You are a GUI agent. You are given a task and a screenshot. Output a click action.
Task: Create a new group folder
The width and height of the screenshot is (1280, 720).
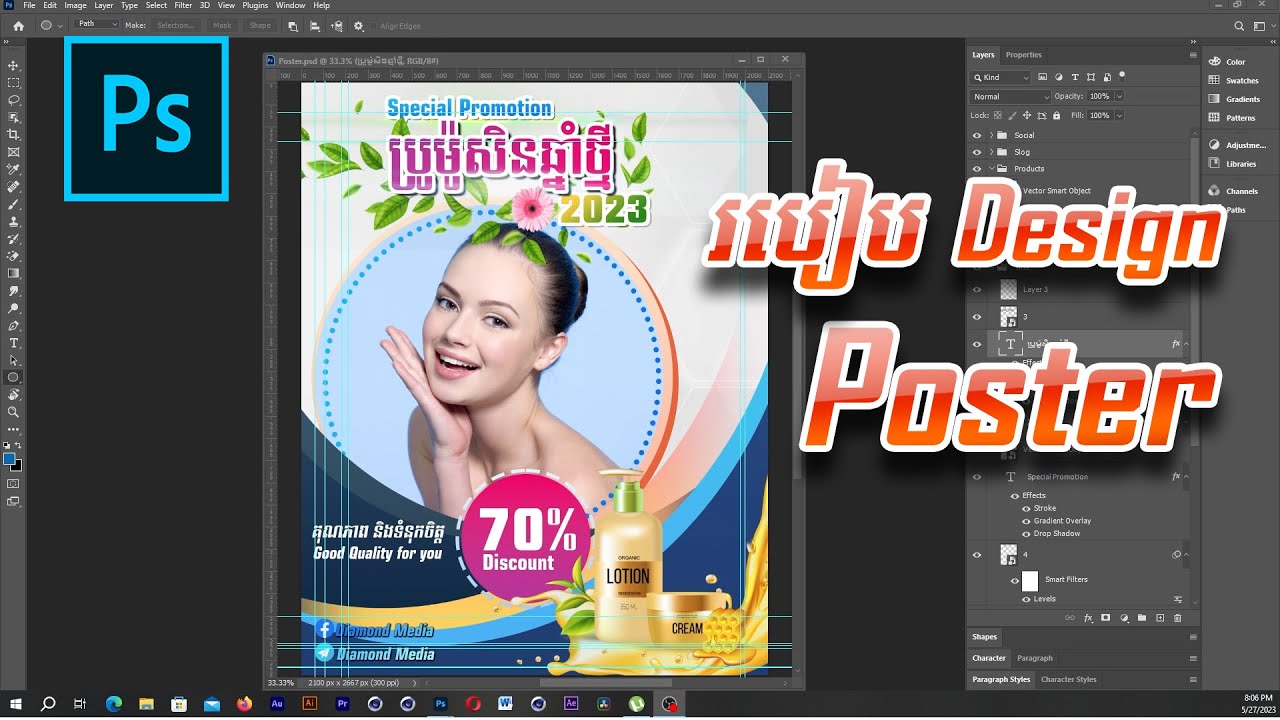(x=1142, y=618)
